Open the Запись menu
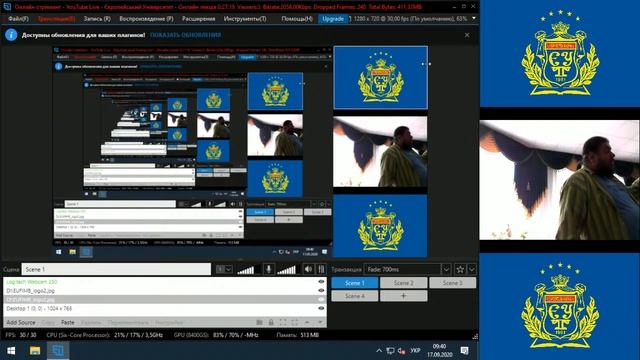 pyautogui.click(x=97, y=19)
